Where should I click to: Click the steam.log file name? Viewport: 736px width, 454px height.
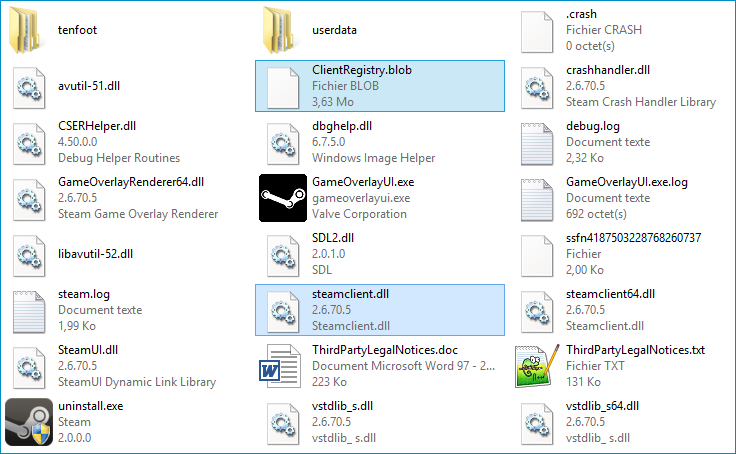[x=84, y=294]
